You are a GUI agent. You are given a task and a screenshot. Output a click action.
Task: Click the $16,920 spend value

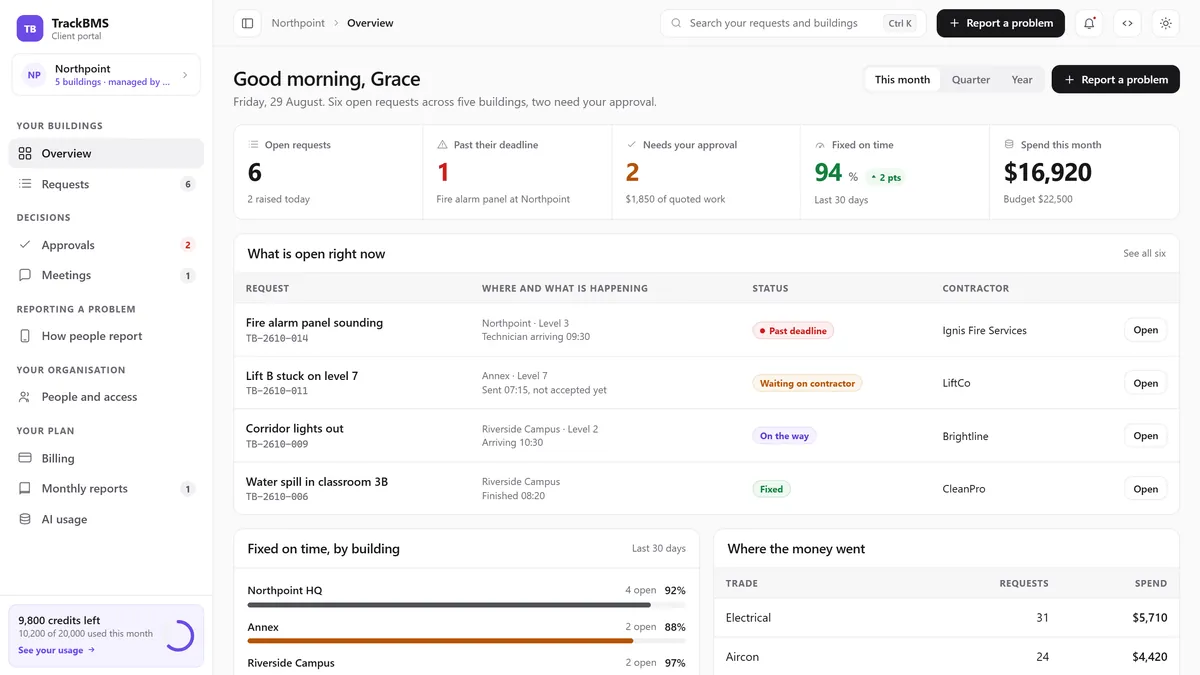pyautogui.click(x=1047, y=172)
